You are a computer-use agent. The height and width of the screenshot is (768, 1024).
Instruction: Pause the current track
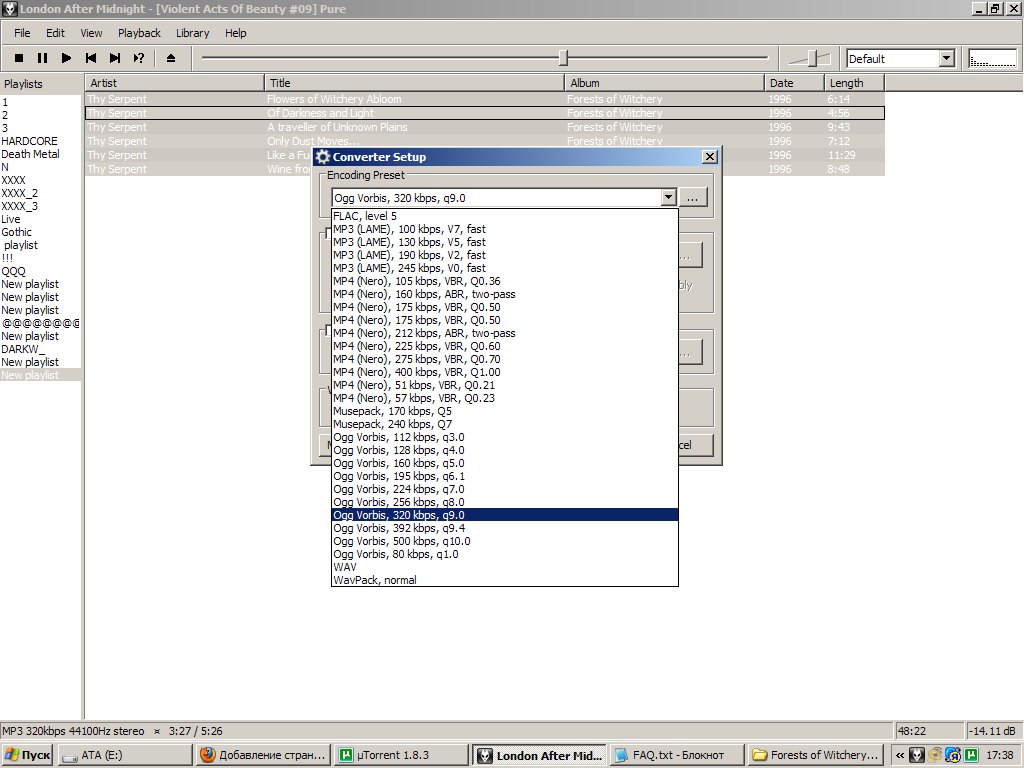(x=42, y=58)
